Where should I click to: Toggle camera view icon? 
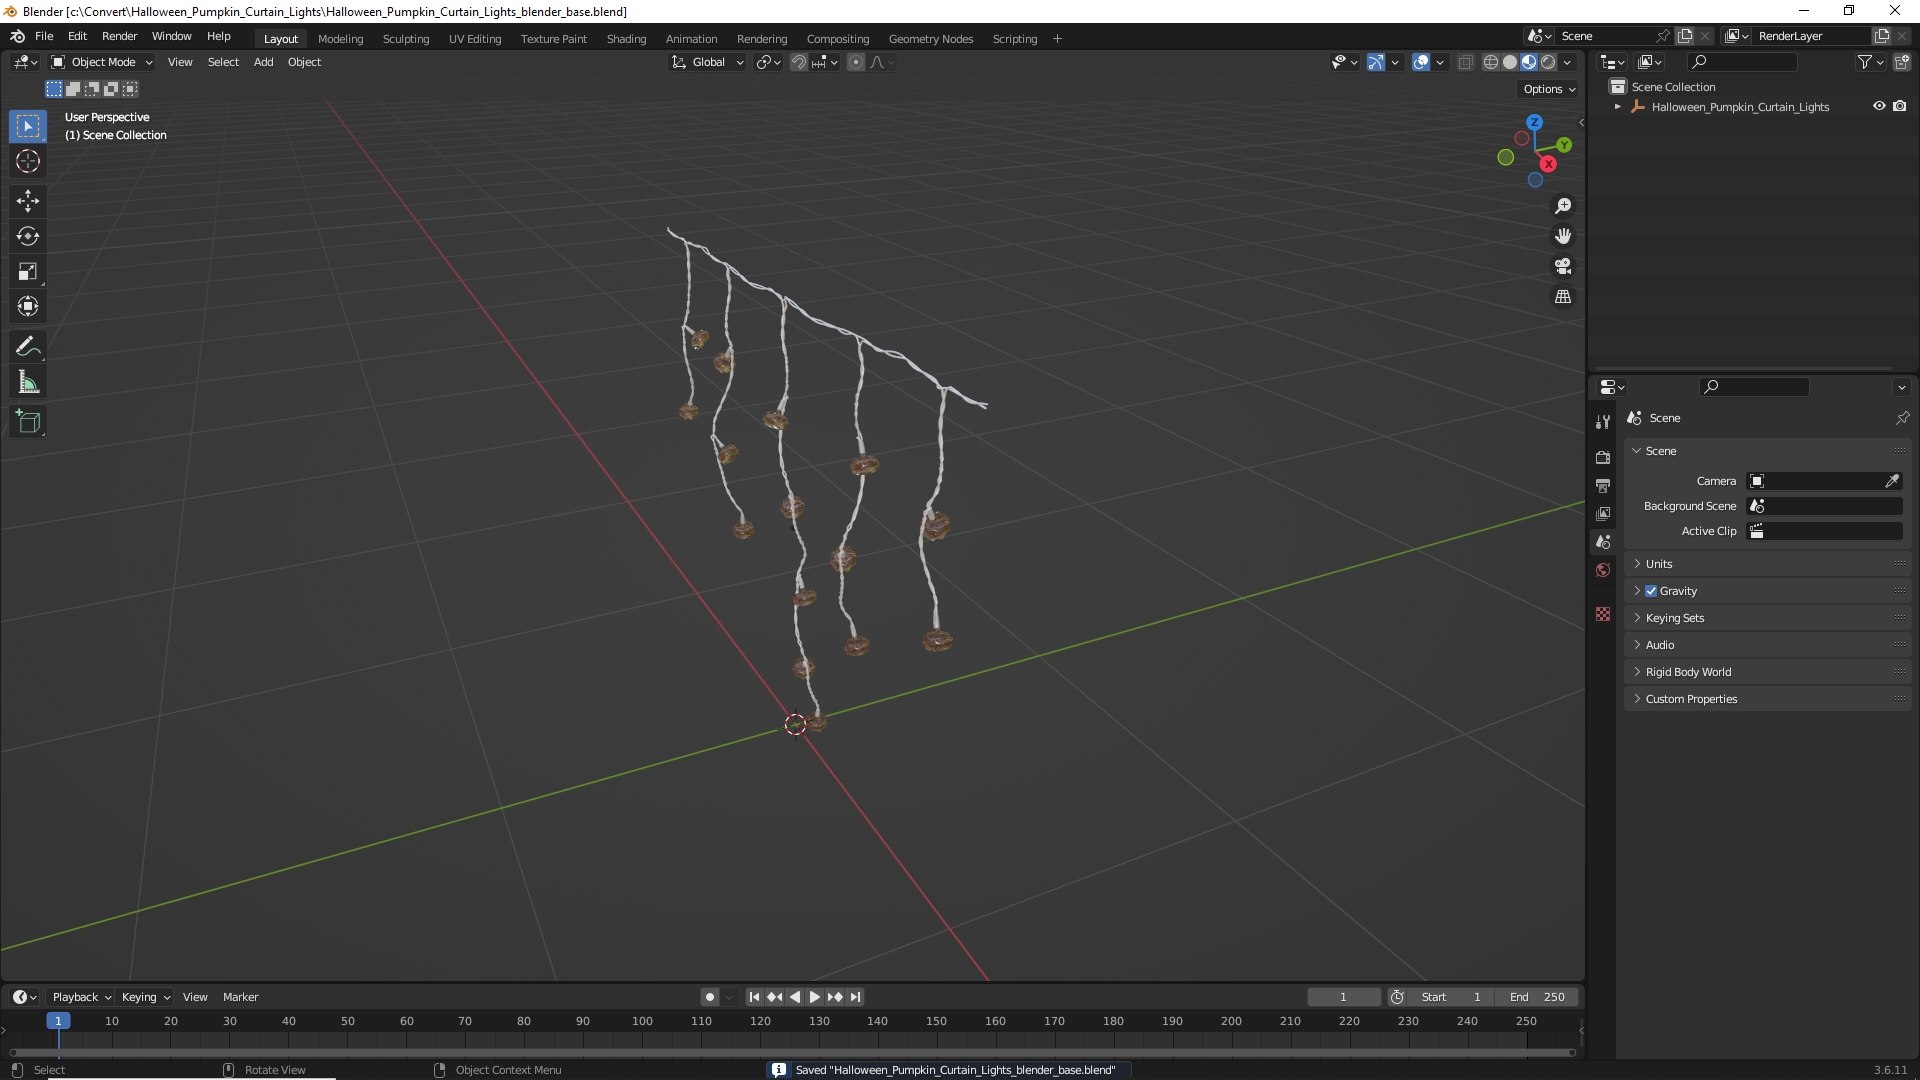pos(1563,266)
